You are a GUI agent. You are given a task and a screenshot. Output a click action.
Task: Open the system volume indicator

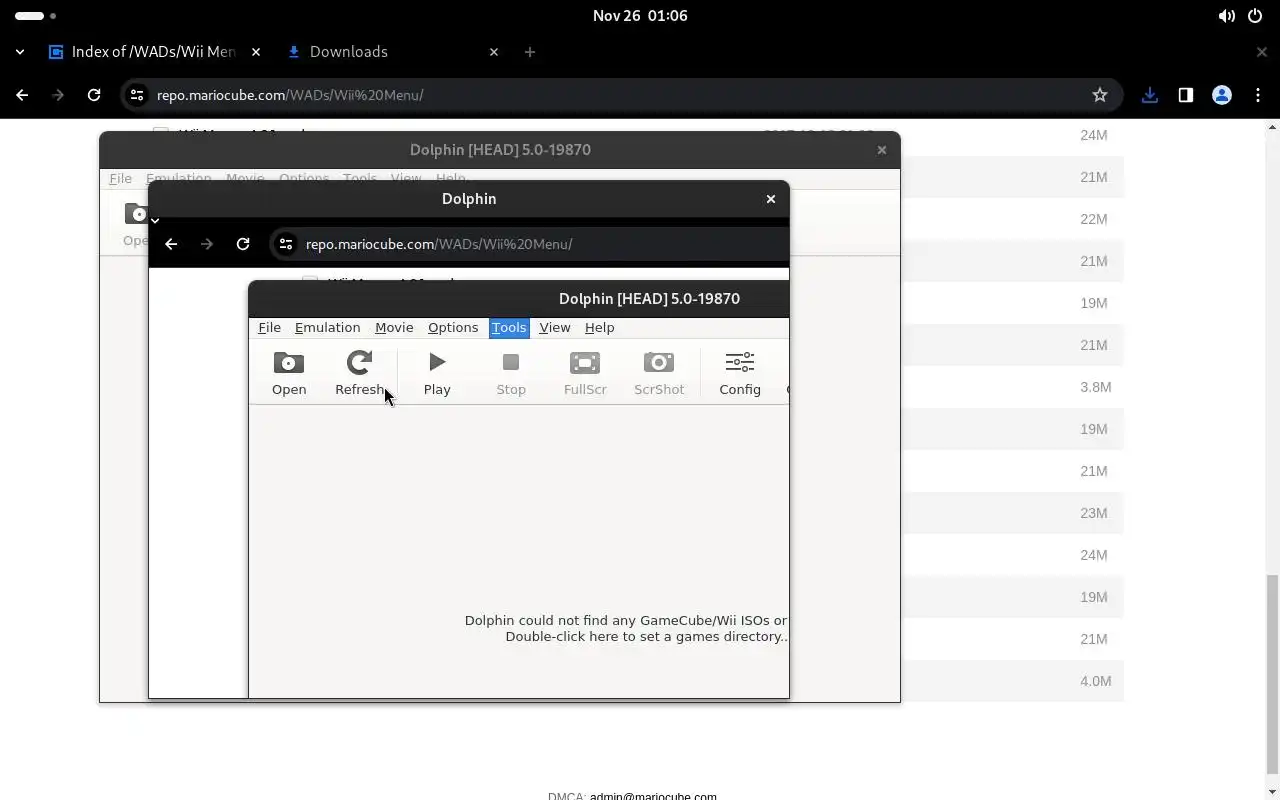pos(1226,16)
